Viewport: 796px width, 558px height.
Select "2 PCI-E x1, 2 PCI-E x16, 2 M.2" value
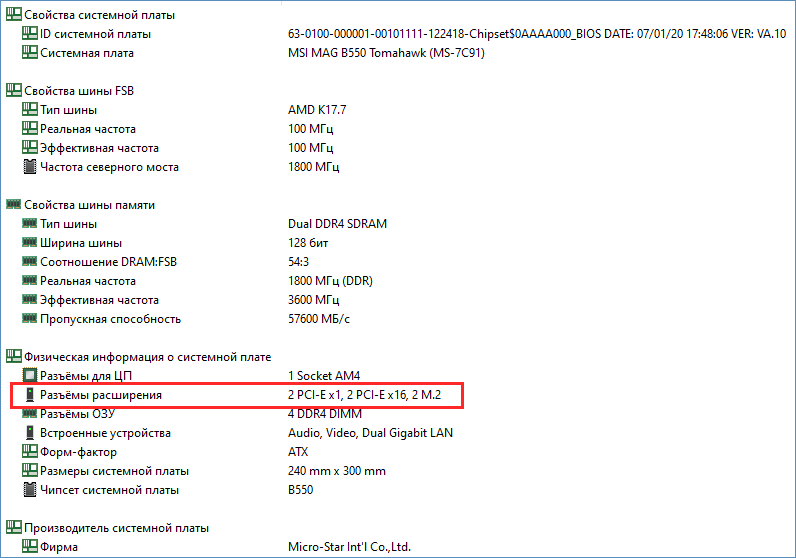[364, 395]
